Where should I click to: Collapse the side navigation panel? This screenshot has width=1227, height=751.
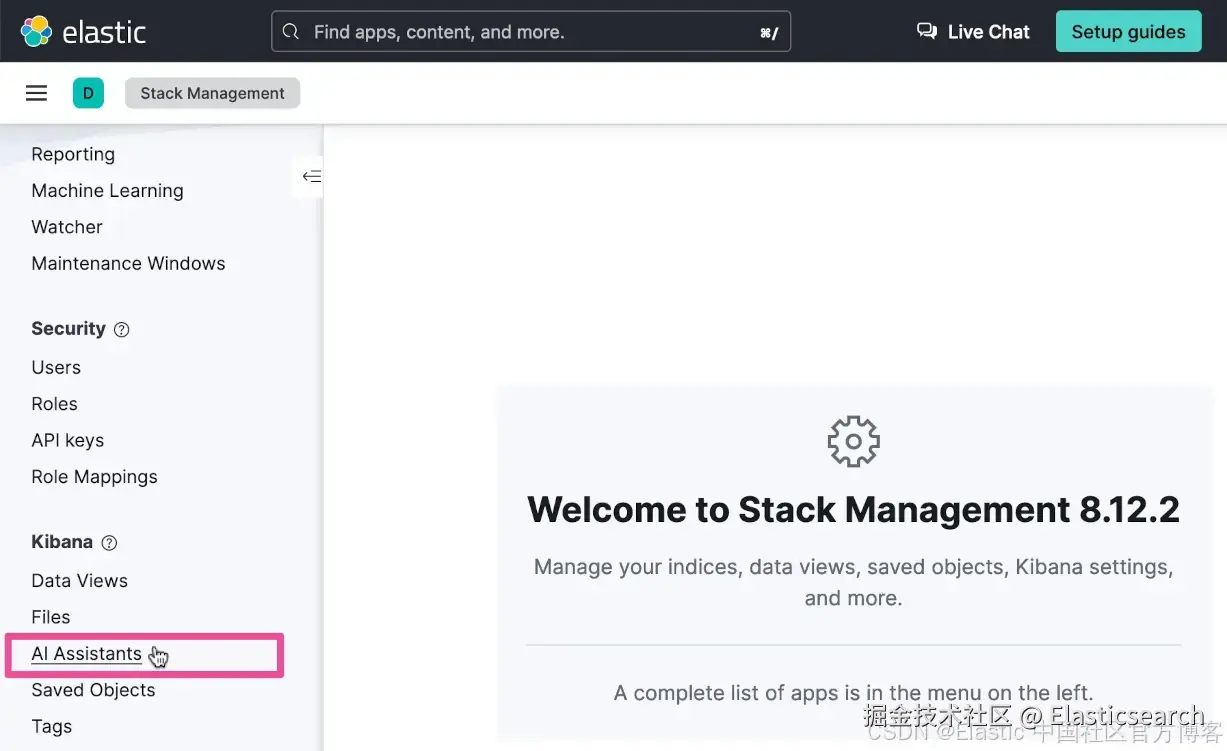(312, 177)
